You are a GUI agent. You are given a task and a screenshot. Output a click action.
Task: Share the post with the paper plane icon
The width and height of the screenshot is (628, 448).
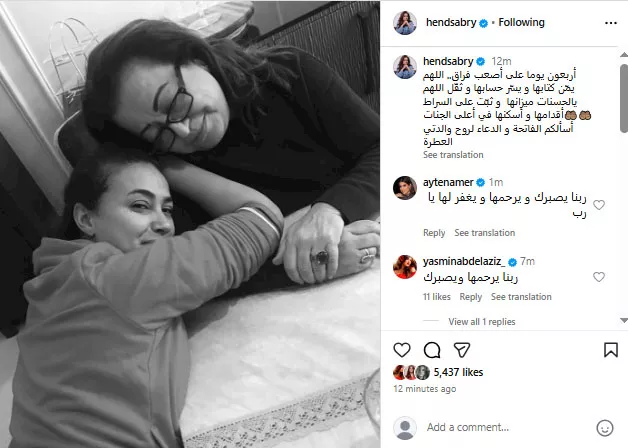(462, 350)
